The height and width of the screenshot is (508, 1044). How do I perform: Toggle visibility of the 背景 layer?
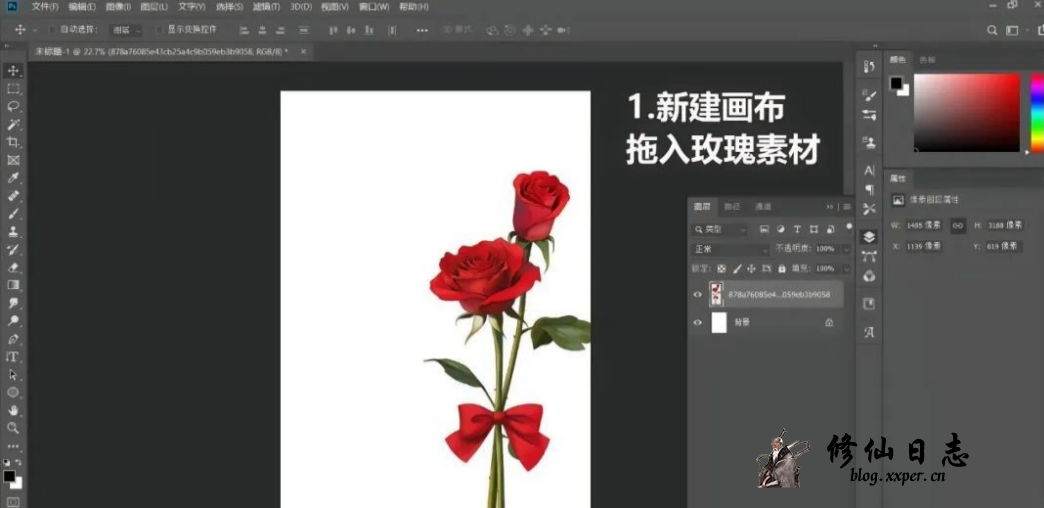coord(698,323)
